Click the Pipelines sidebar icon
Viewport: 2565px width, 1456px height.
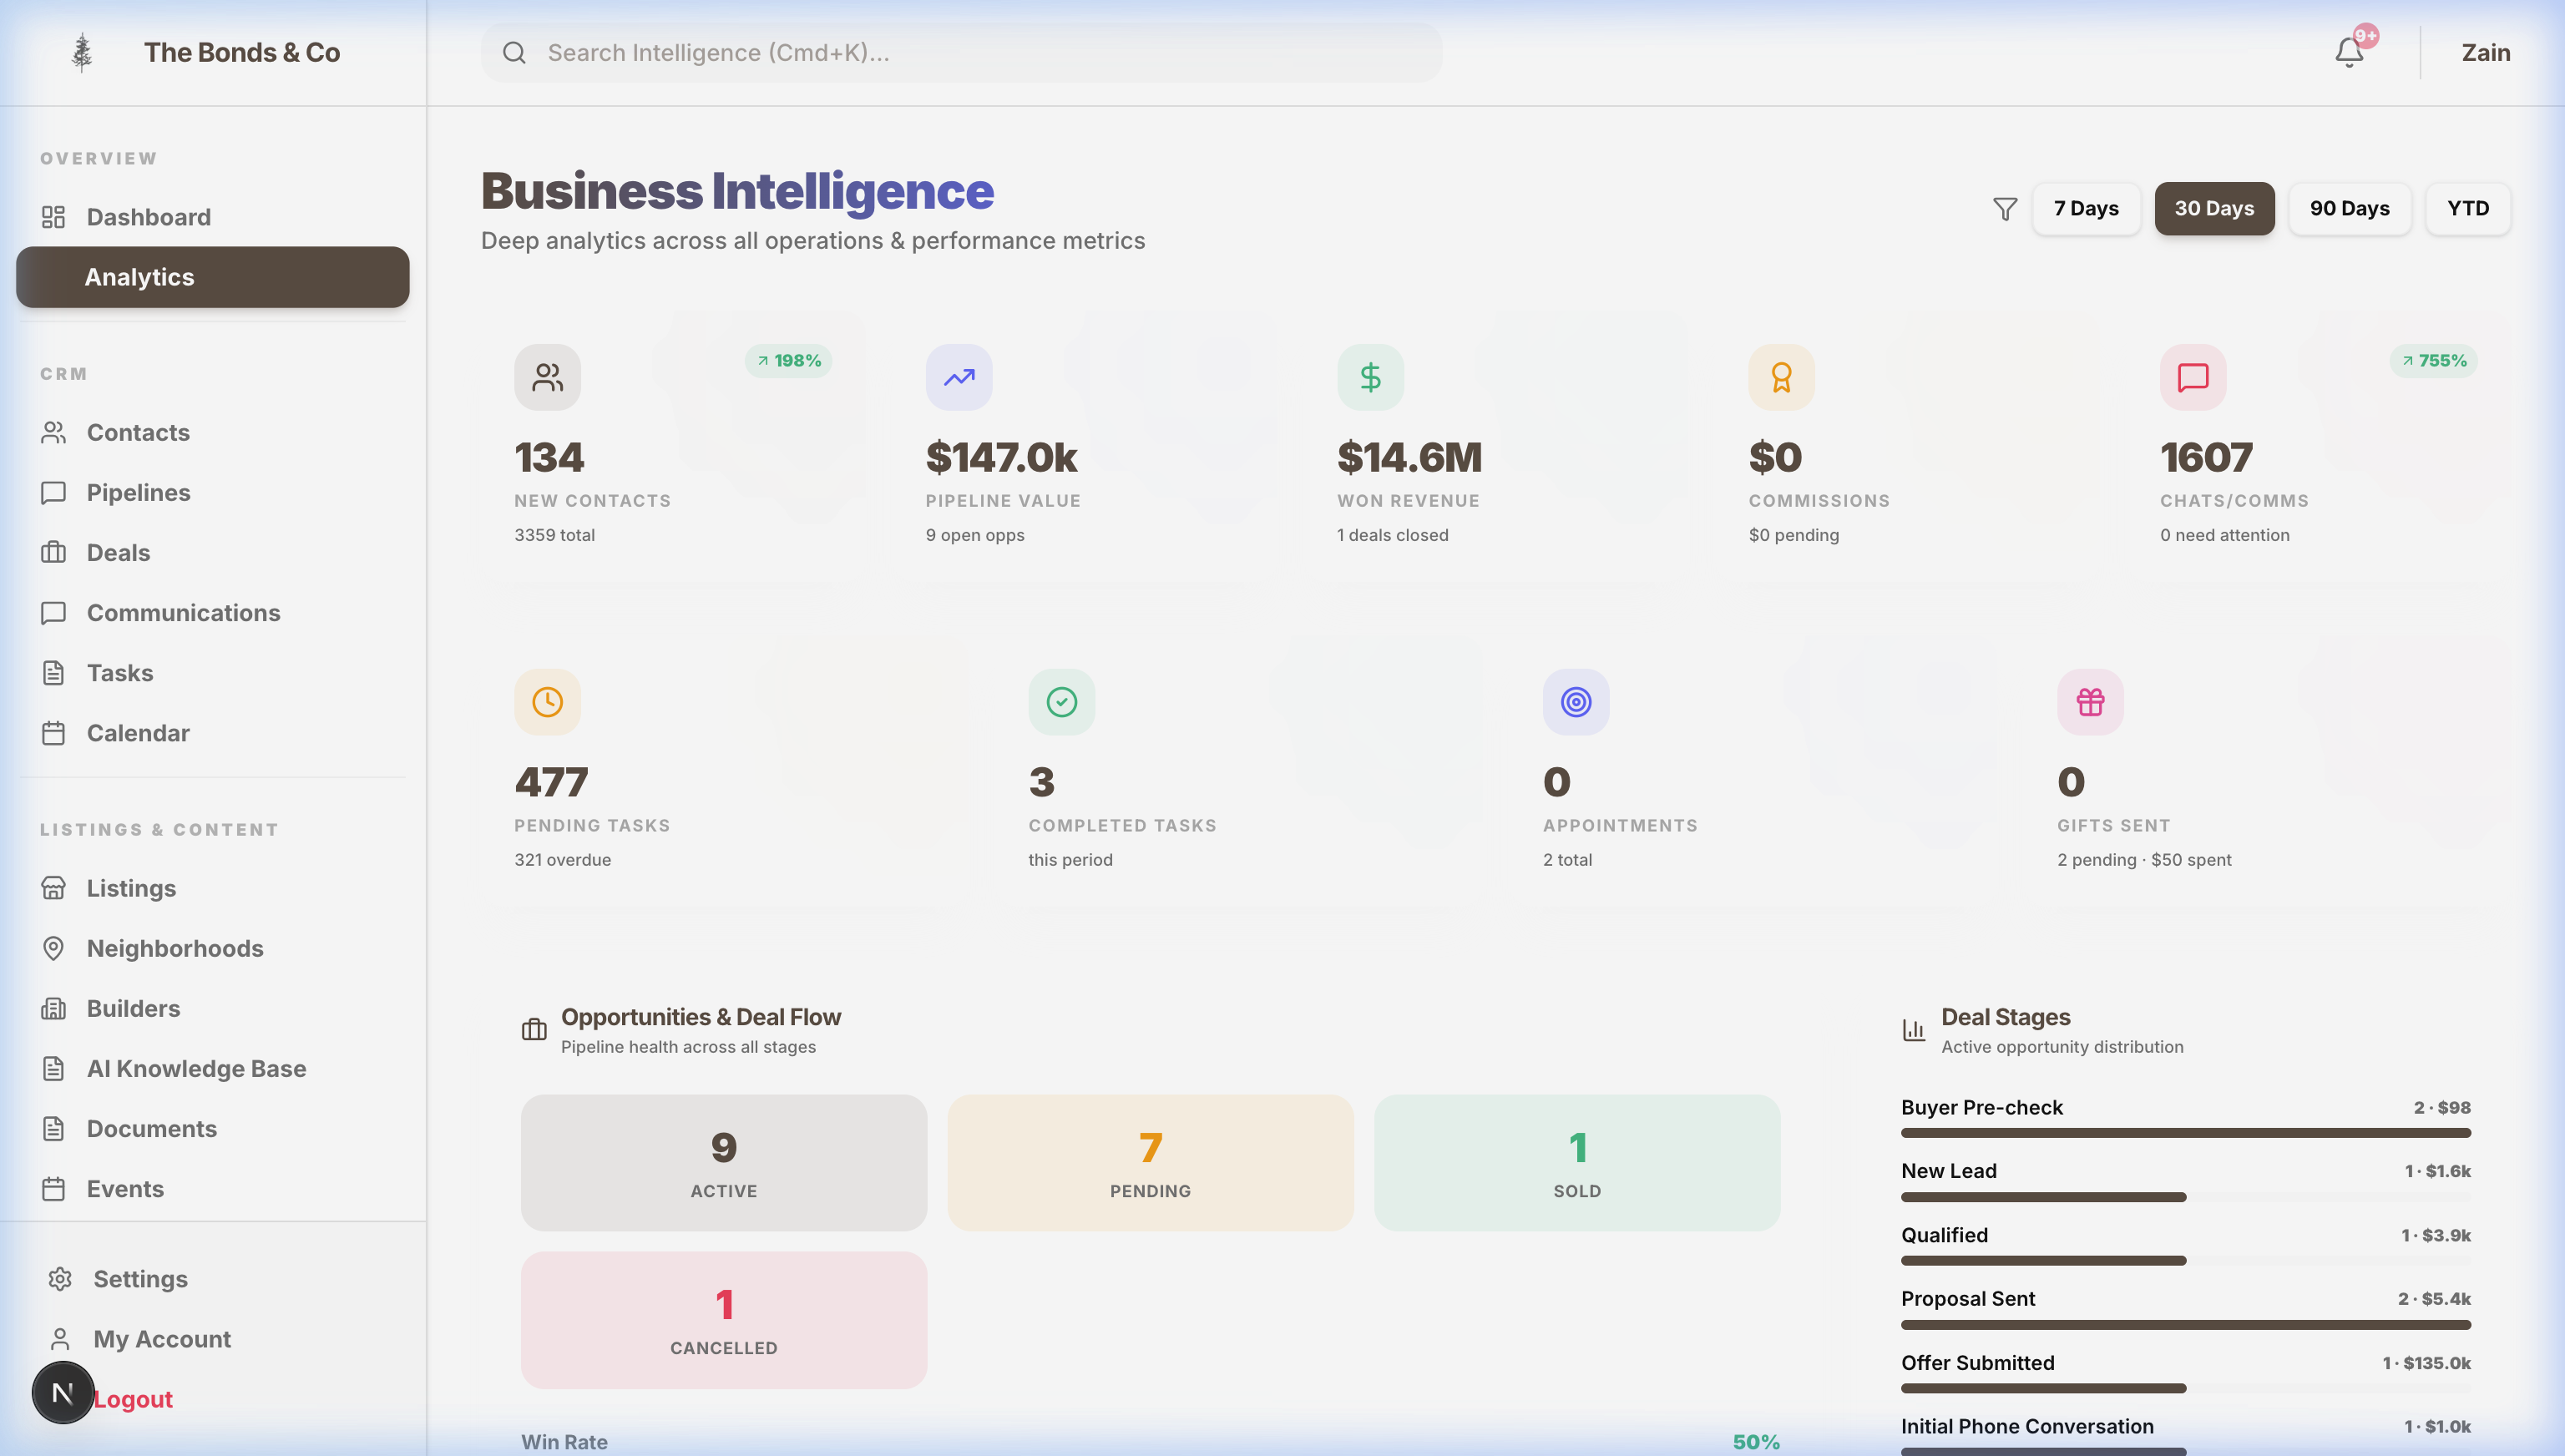[54, 492]
